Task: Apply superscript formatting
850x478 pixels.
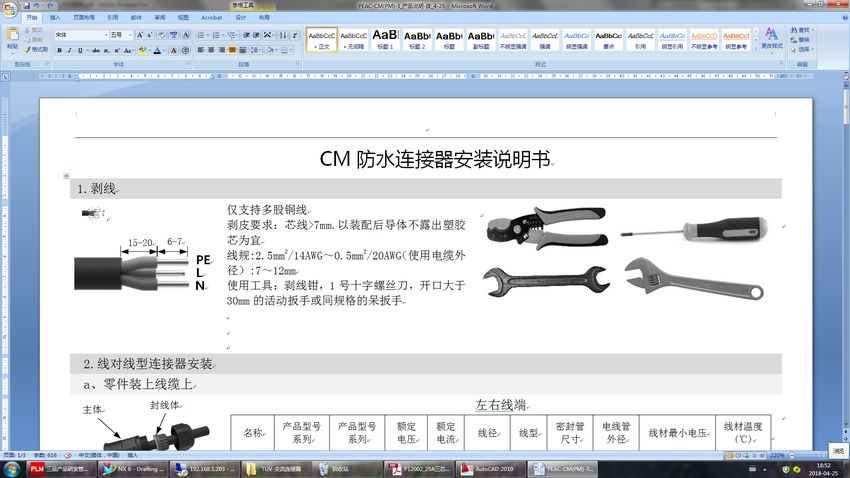Action: pos(117,50)
